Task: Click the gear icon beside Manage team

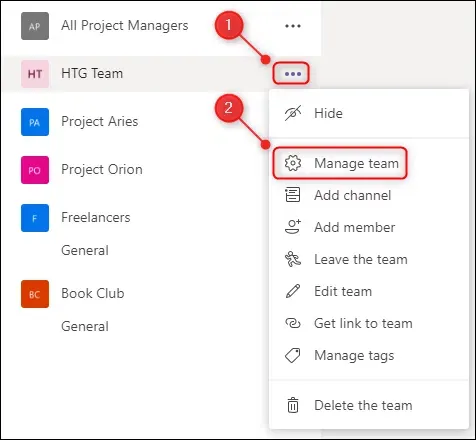Action: point(293,163)
